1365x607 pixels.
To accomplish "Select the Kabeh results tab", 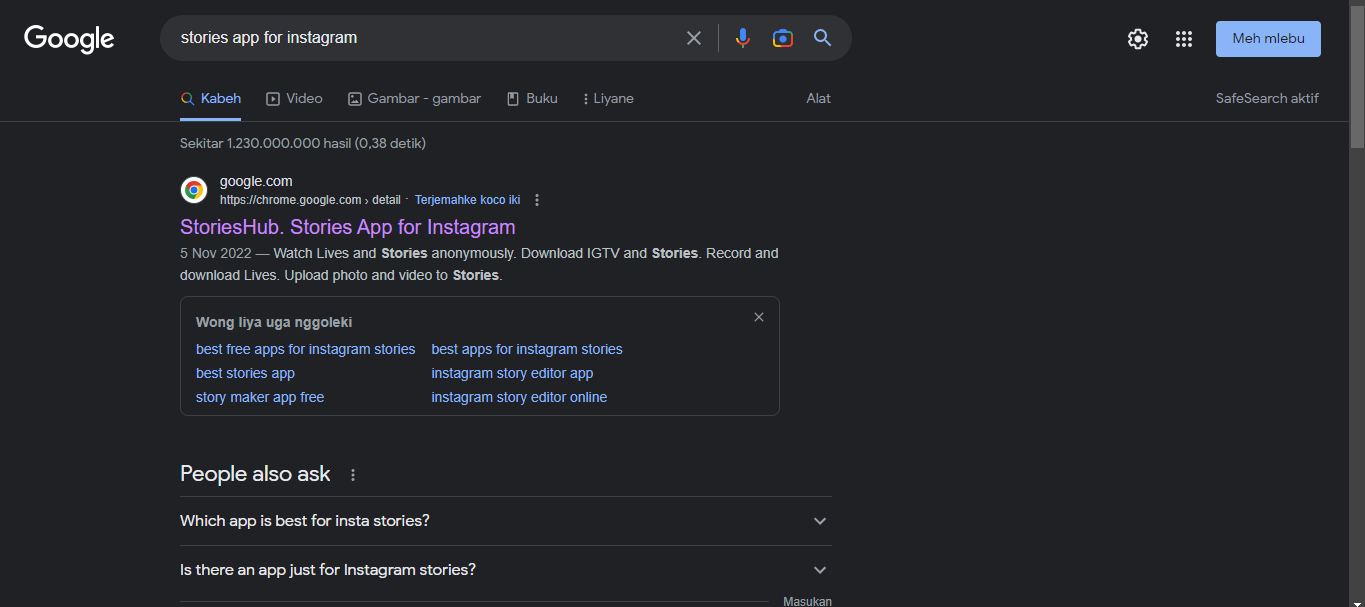I will point(211,98).
